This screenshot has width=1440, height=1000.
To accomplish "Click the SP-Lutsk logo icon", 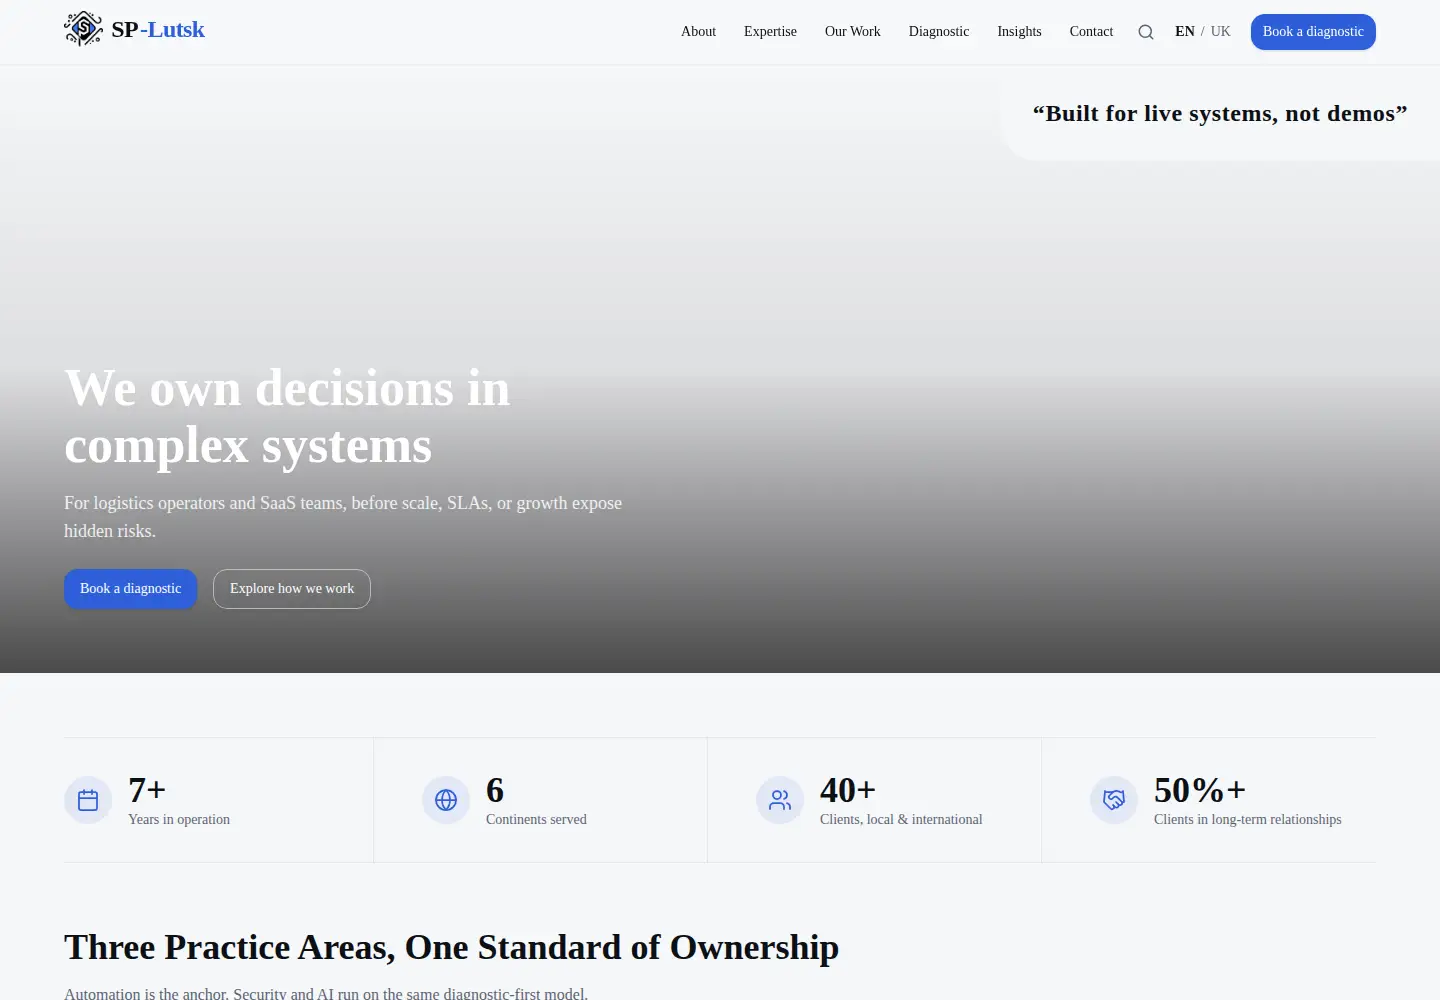I will pos(83,30).
